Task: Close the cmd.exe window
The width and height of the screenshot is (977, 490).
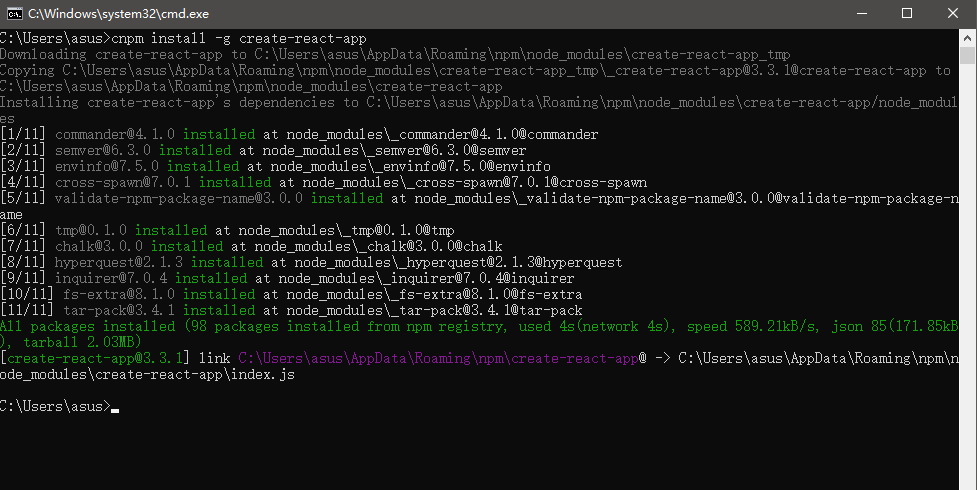Action: pyautogui.click(x=953, y=14)
